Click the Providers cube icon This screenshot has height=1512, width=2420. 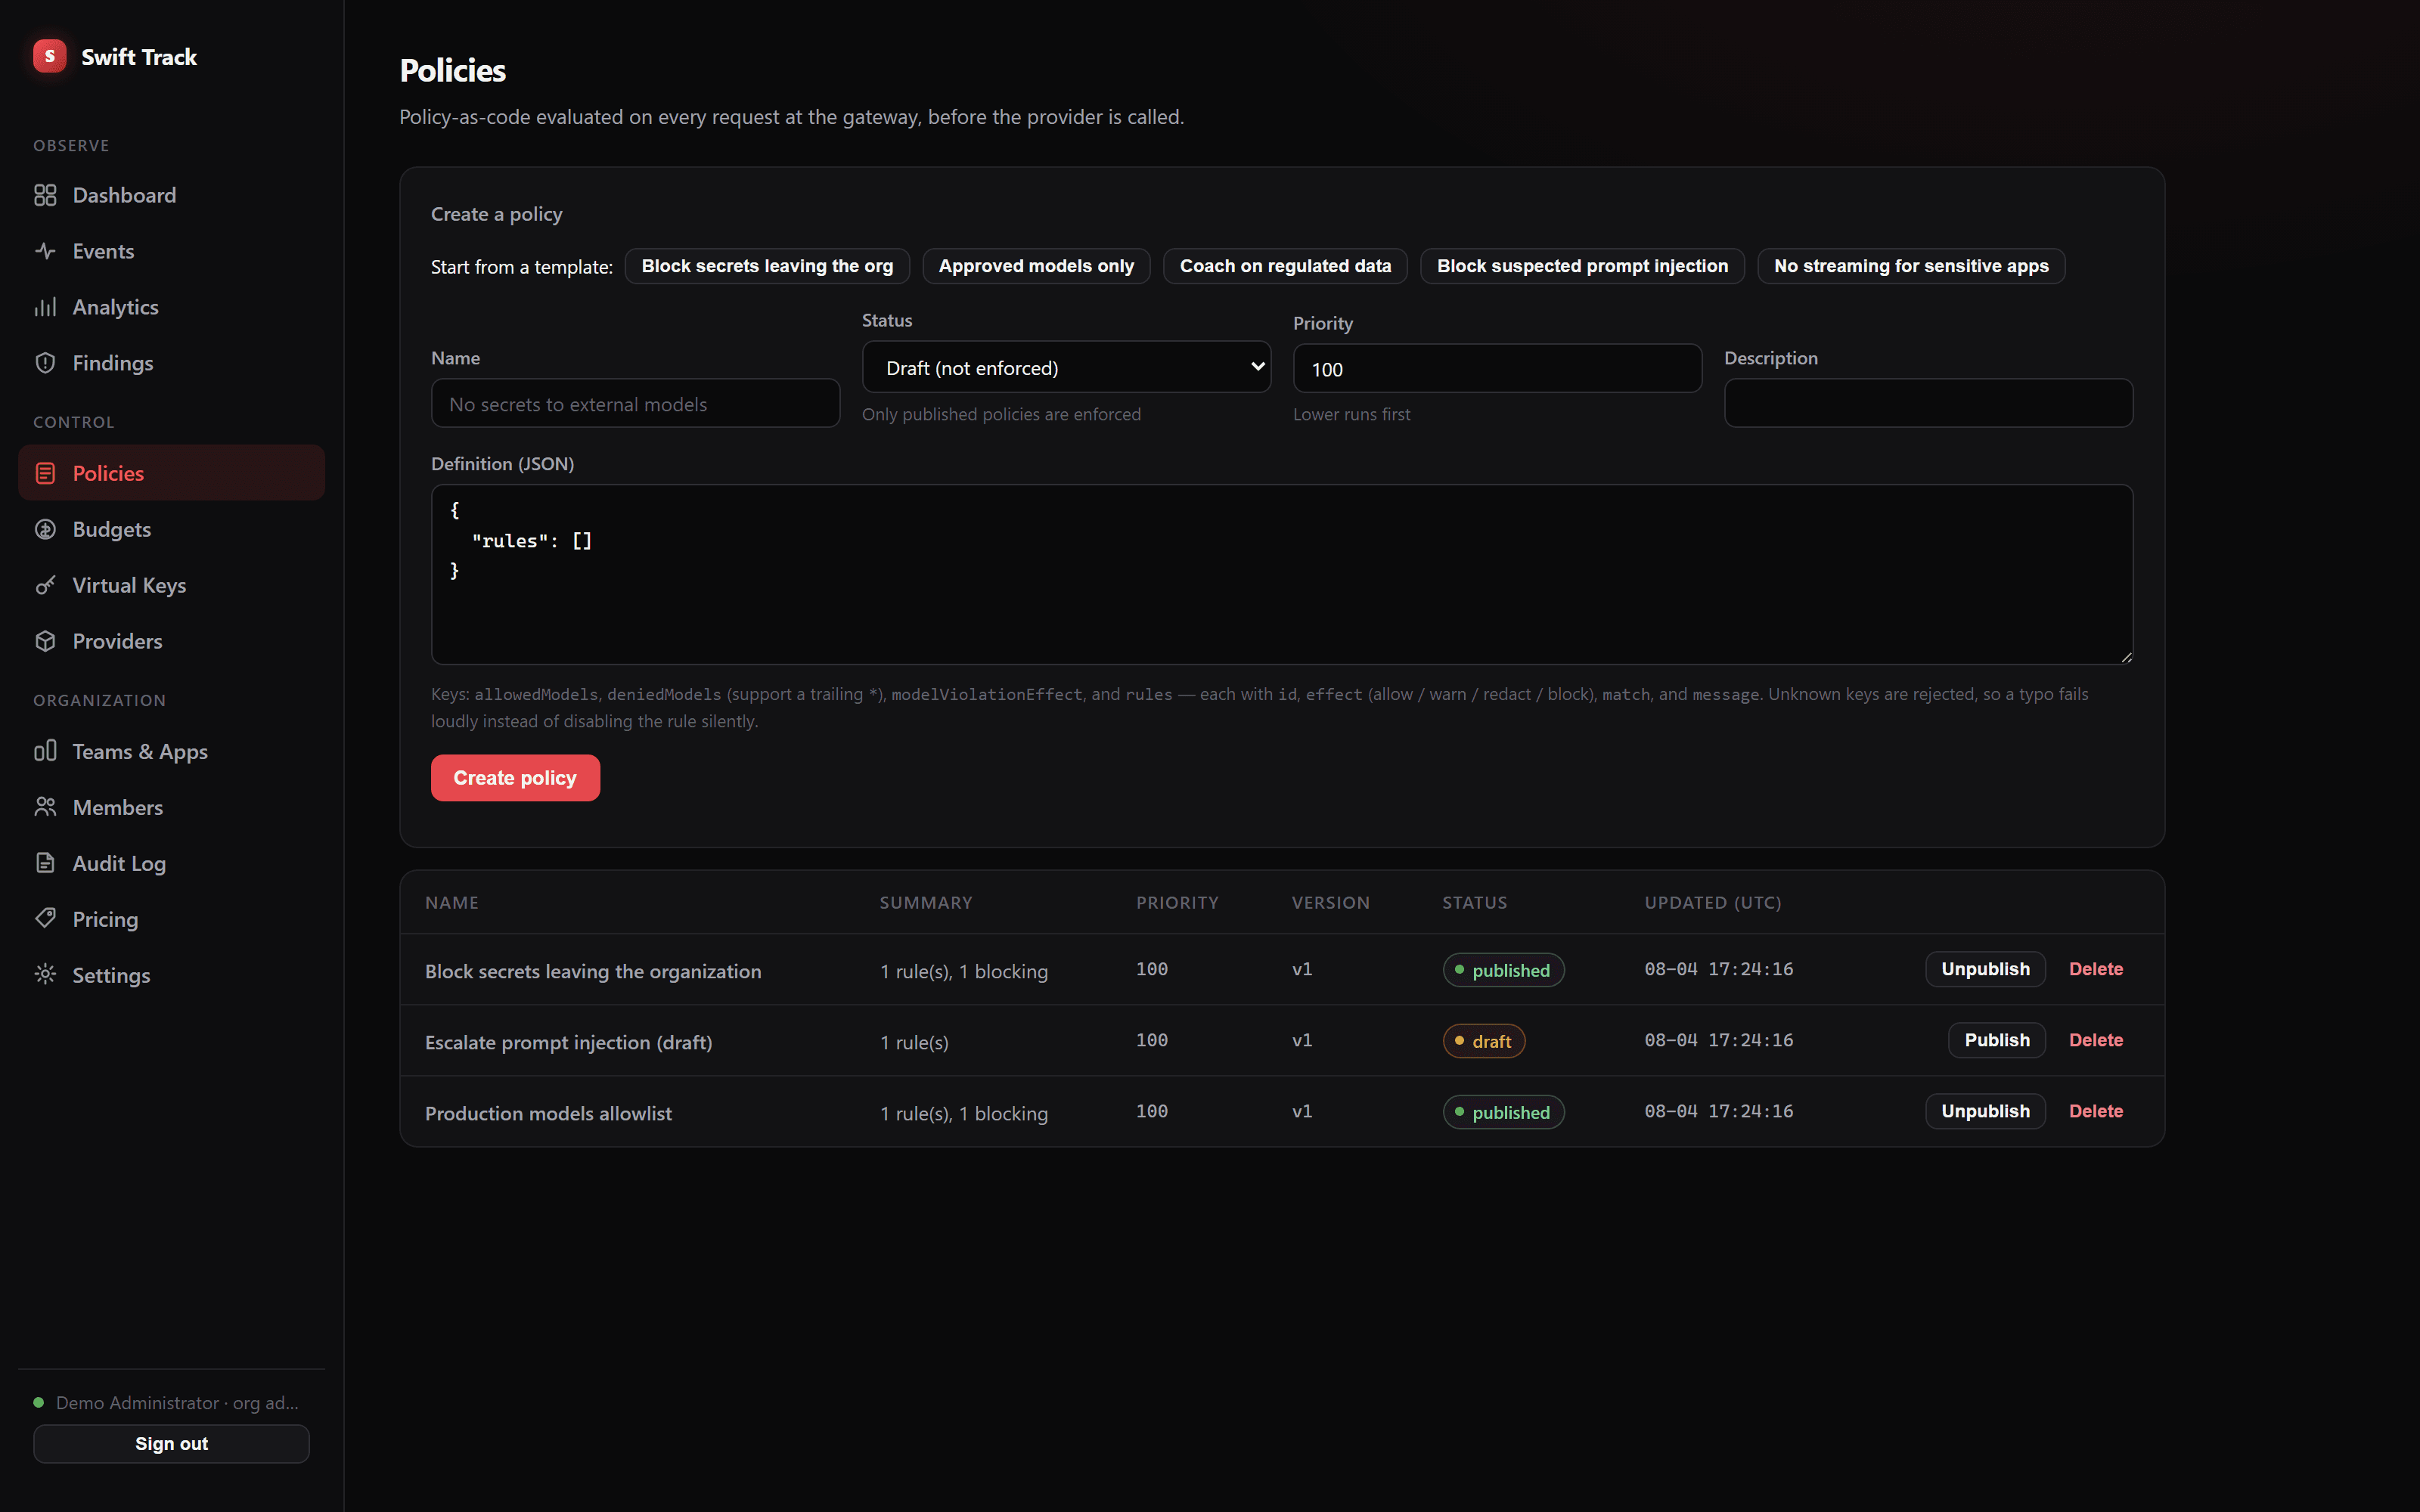point(45,641)
